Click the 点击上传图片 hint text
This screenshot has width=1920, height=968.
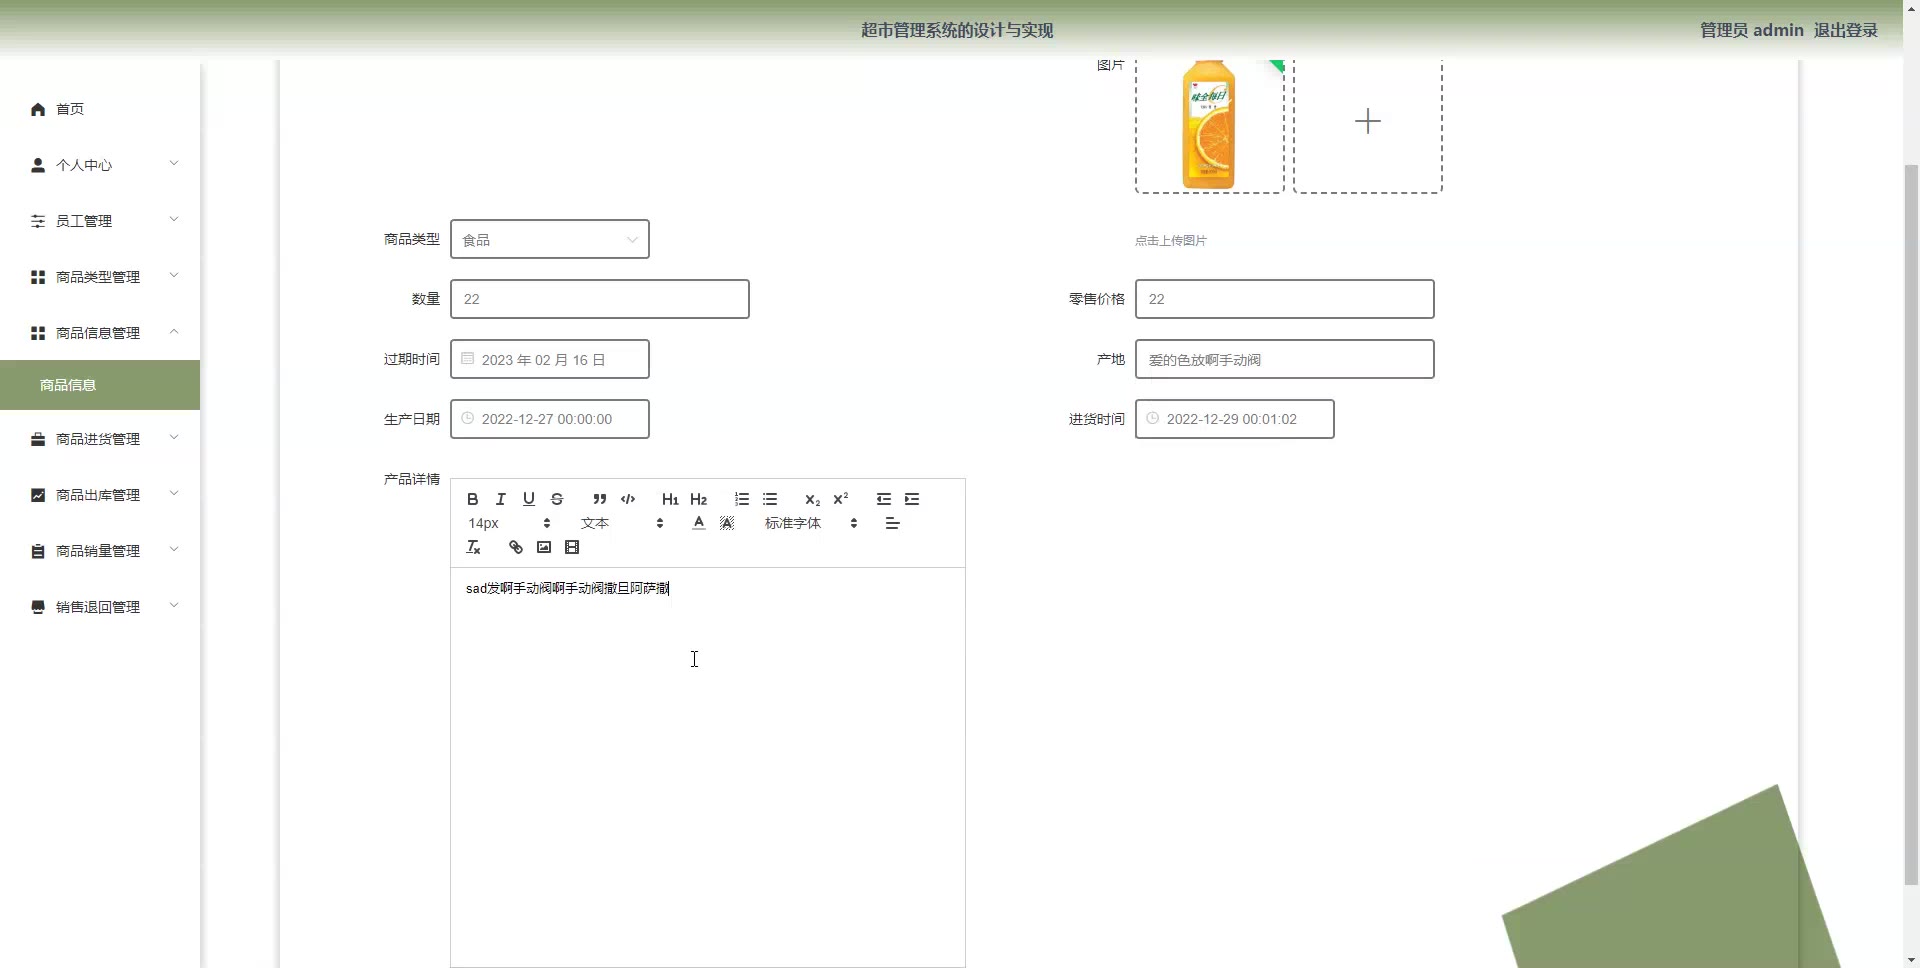1171,241
